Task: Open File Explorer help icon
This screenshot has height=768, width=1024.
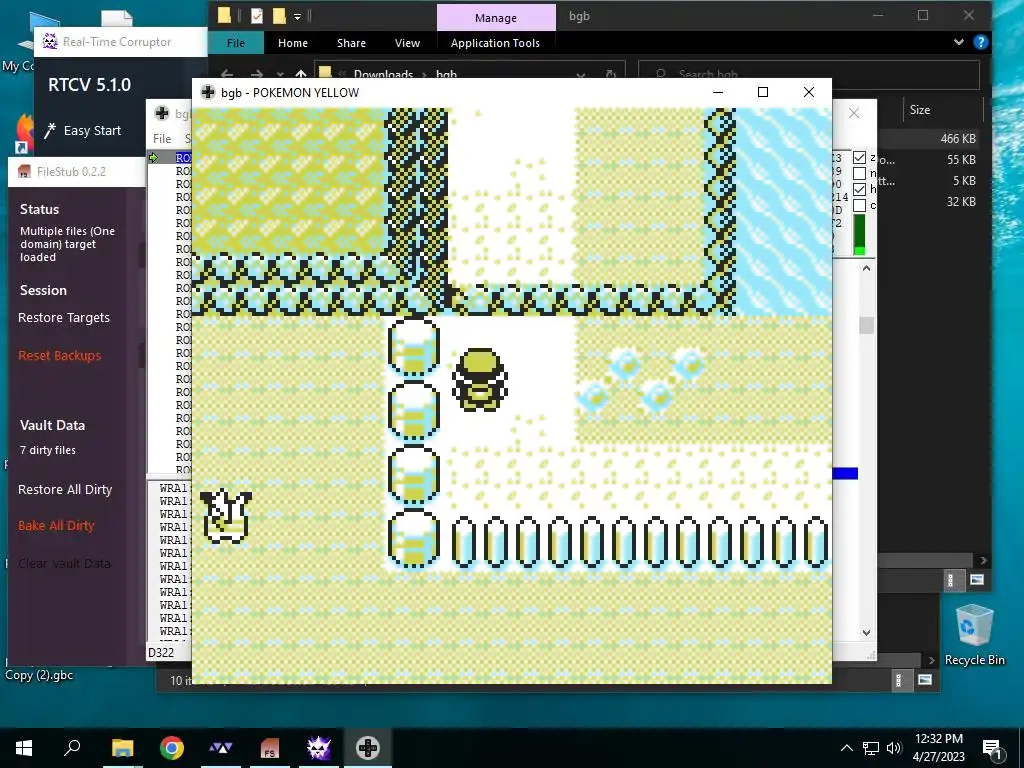Action: coord(980,42)
